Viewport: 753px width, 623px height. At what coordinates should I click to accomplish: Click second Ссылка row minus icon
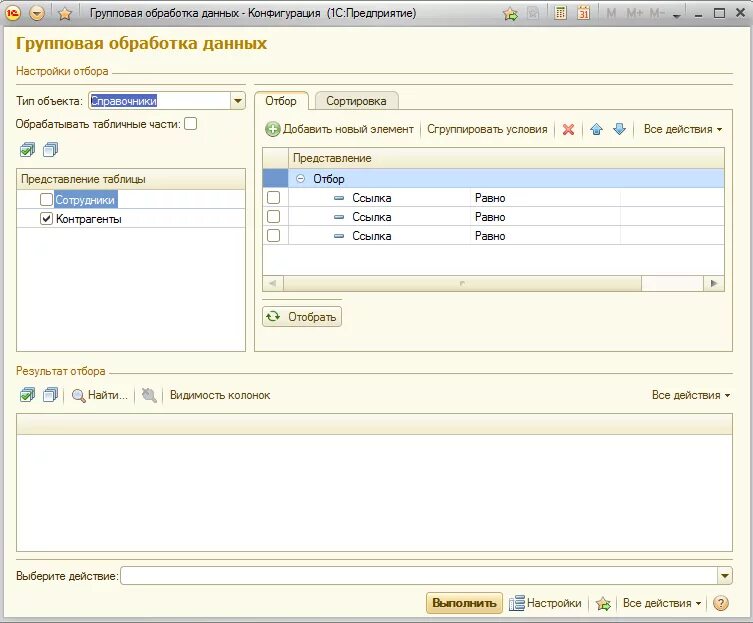pos(339,217)
